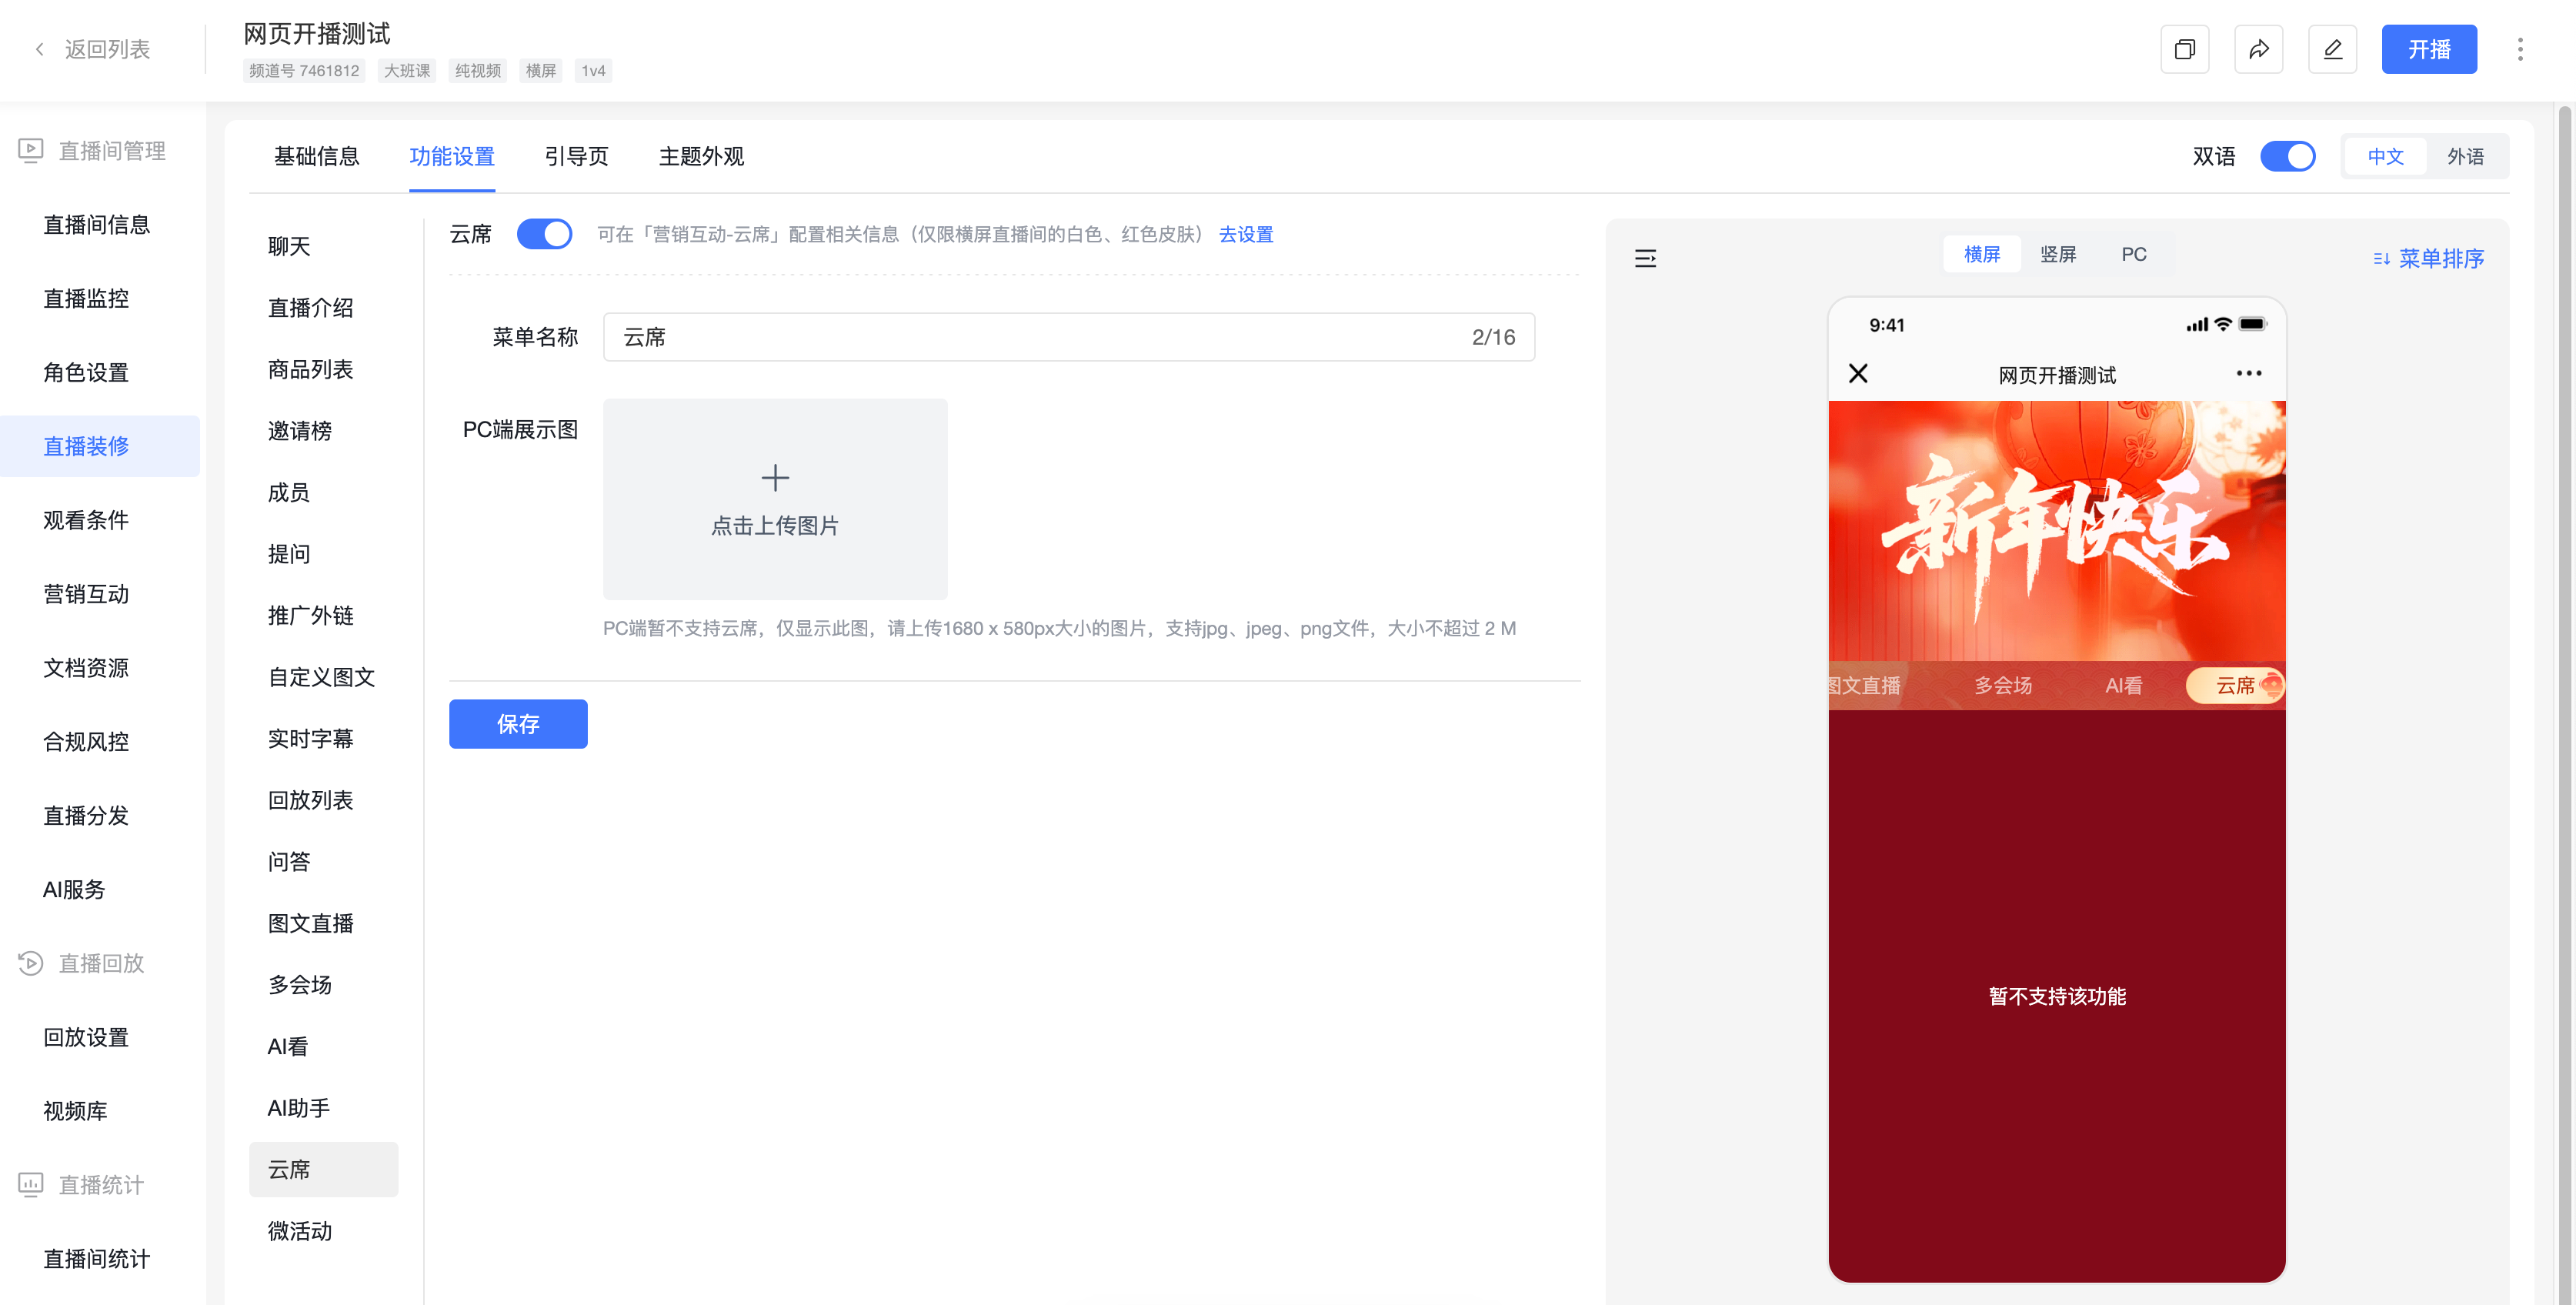2576x1305 pixels.
Task: Switch to the 基础信息 tab
Action: coord(316,156)
